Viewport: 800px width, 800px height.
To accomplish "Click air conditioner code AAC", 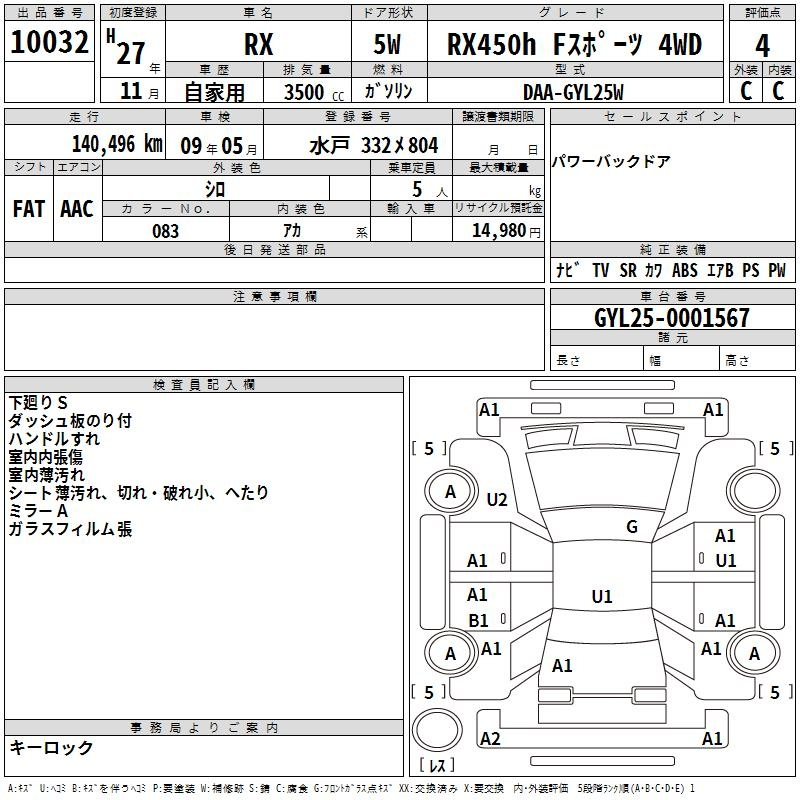I will tap(77, 209).
